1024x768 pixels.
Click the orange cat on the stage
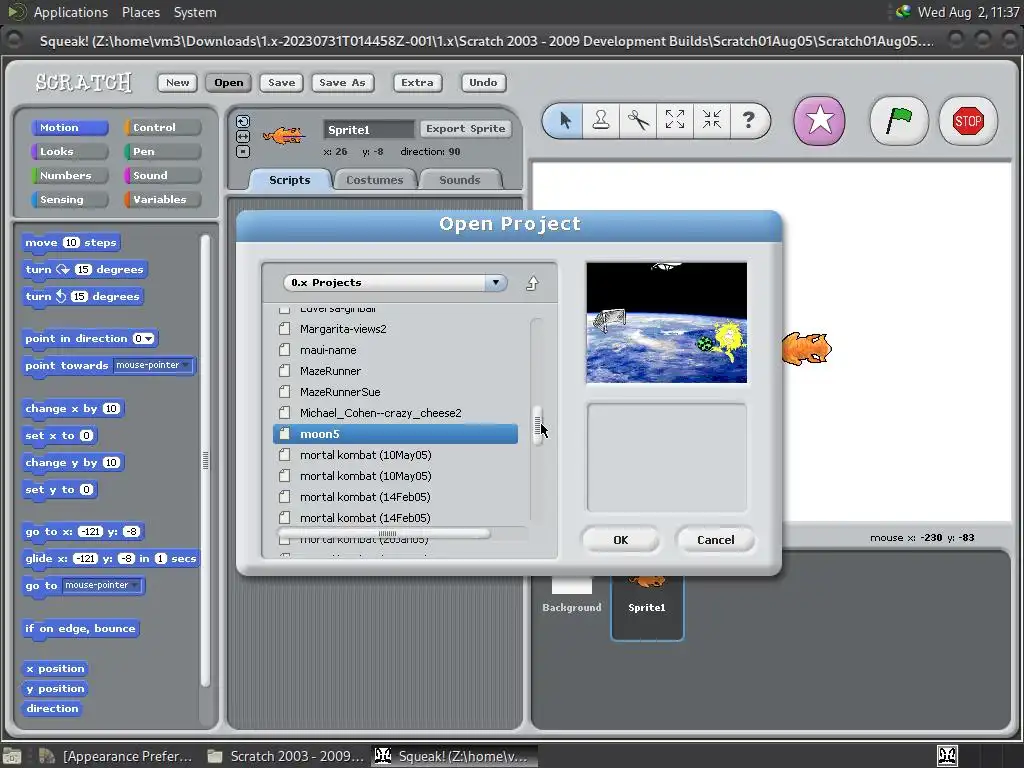pos(807,348)
